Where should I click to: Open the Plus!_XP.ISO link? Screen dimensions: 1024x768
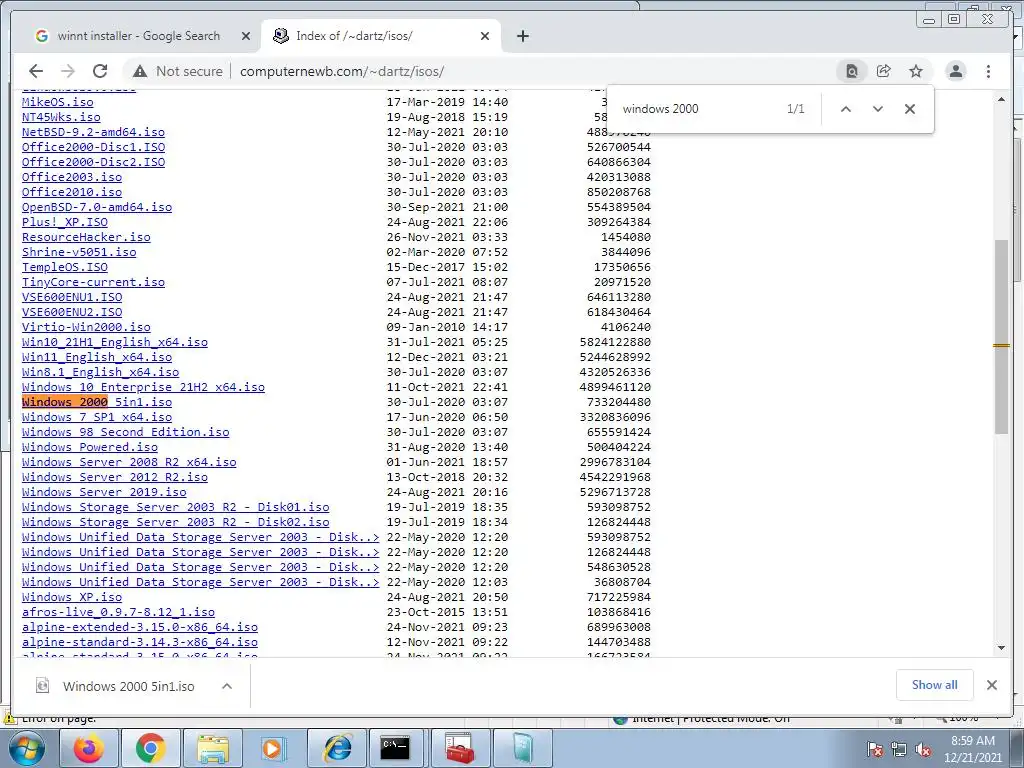tap(65, 222)
